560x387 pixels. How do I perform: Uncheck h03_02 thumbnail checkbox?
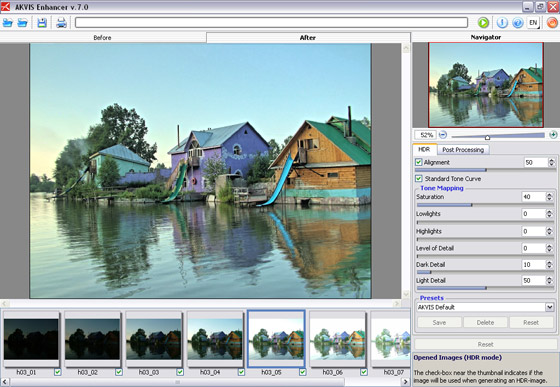point(119,372)
